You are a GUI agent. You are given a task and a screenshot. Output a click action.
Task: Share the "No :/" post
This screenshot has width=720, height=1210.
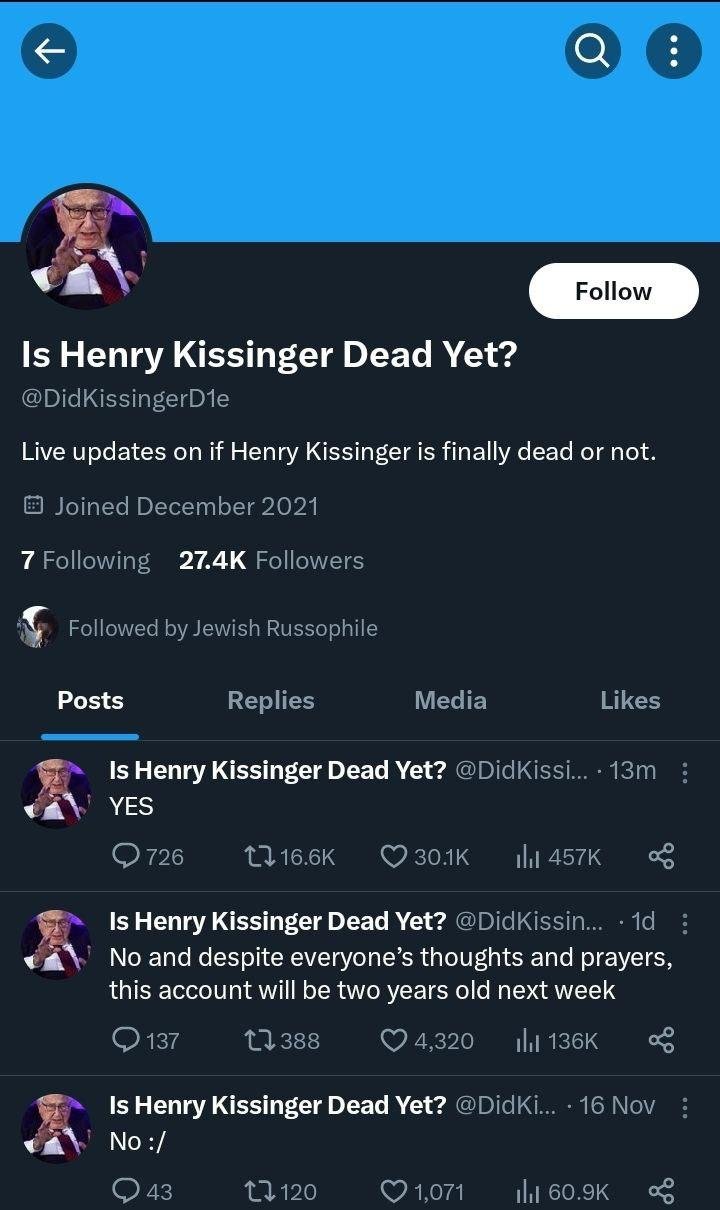pyautogui.click(x=661, y=1191)
